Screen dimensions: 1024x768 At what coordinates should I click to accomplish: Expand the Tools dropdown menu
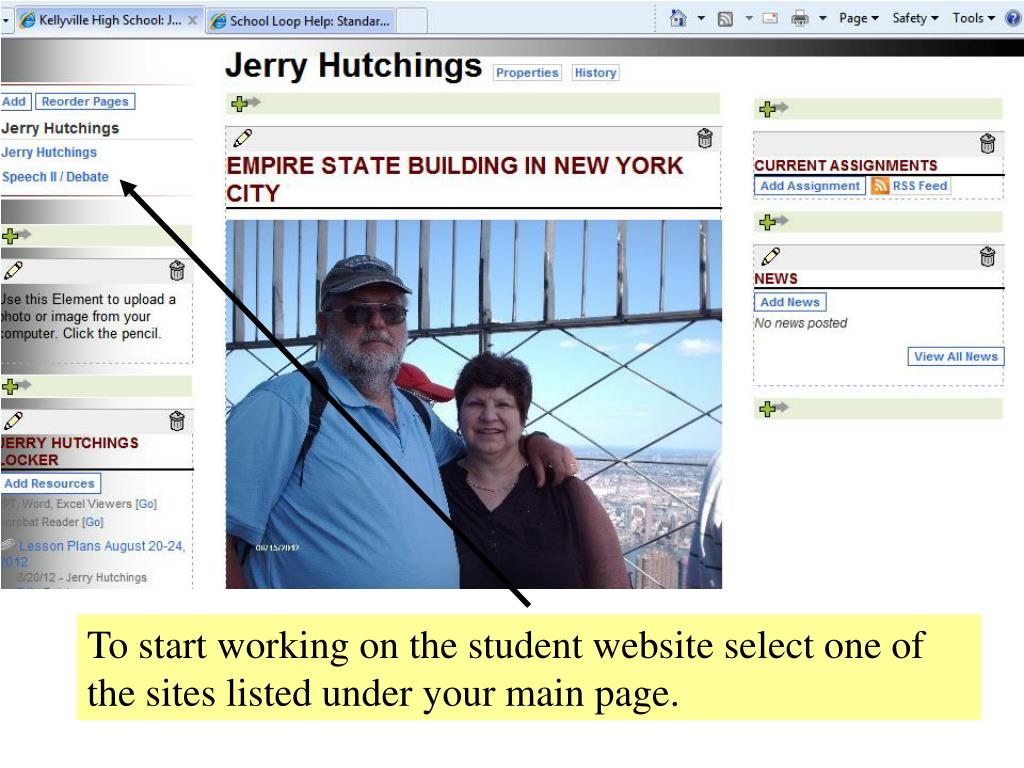click(x=973, y=18)
